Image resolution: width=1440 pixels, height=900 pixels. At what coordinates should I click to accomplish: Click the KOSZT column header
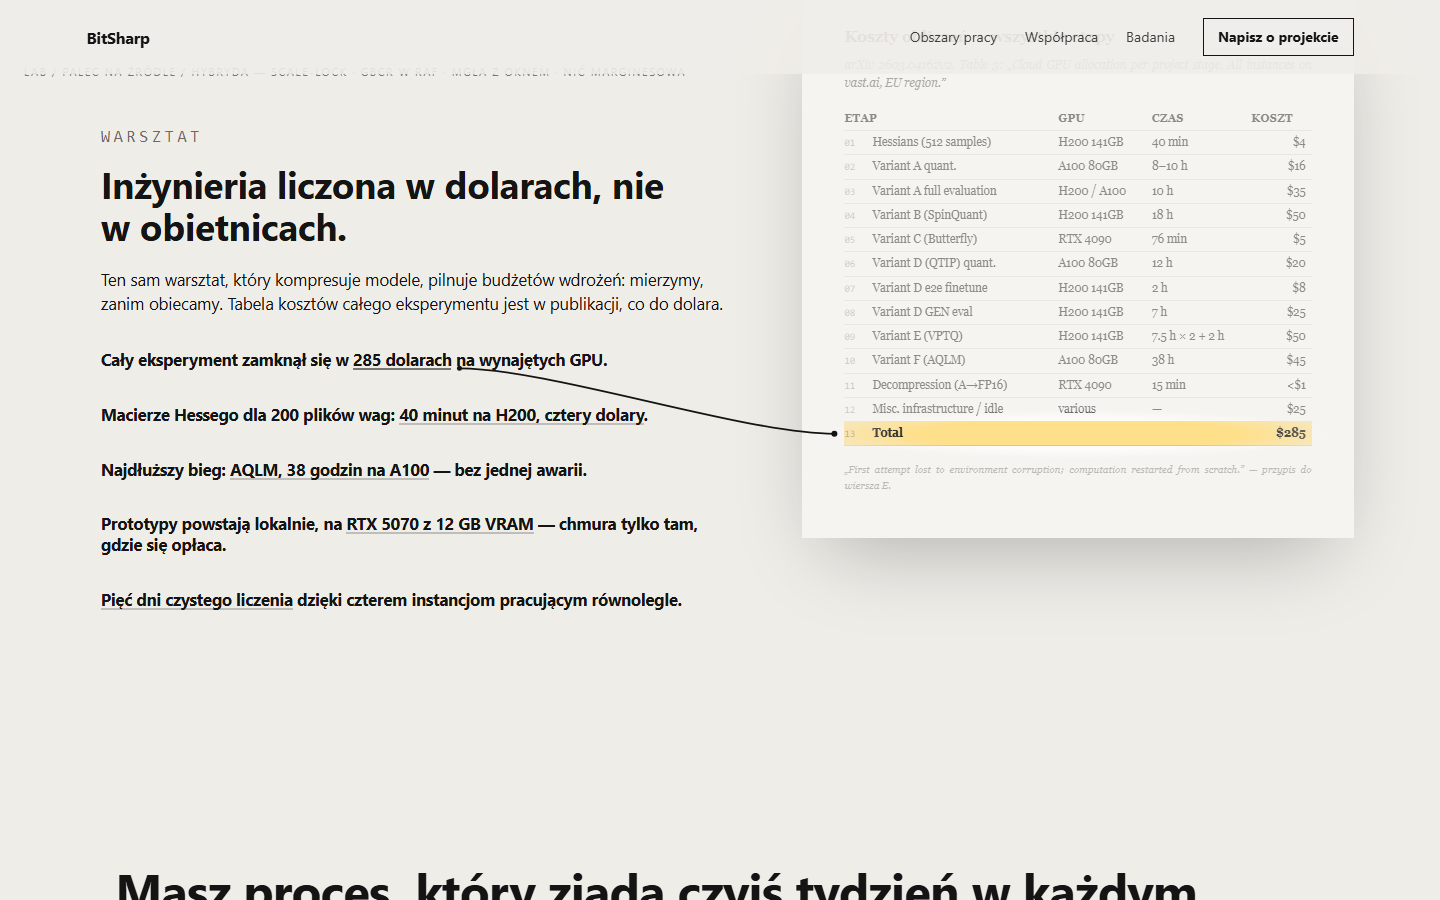click(1272, 118)
